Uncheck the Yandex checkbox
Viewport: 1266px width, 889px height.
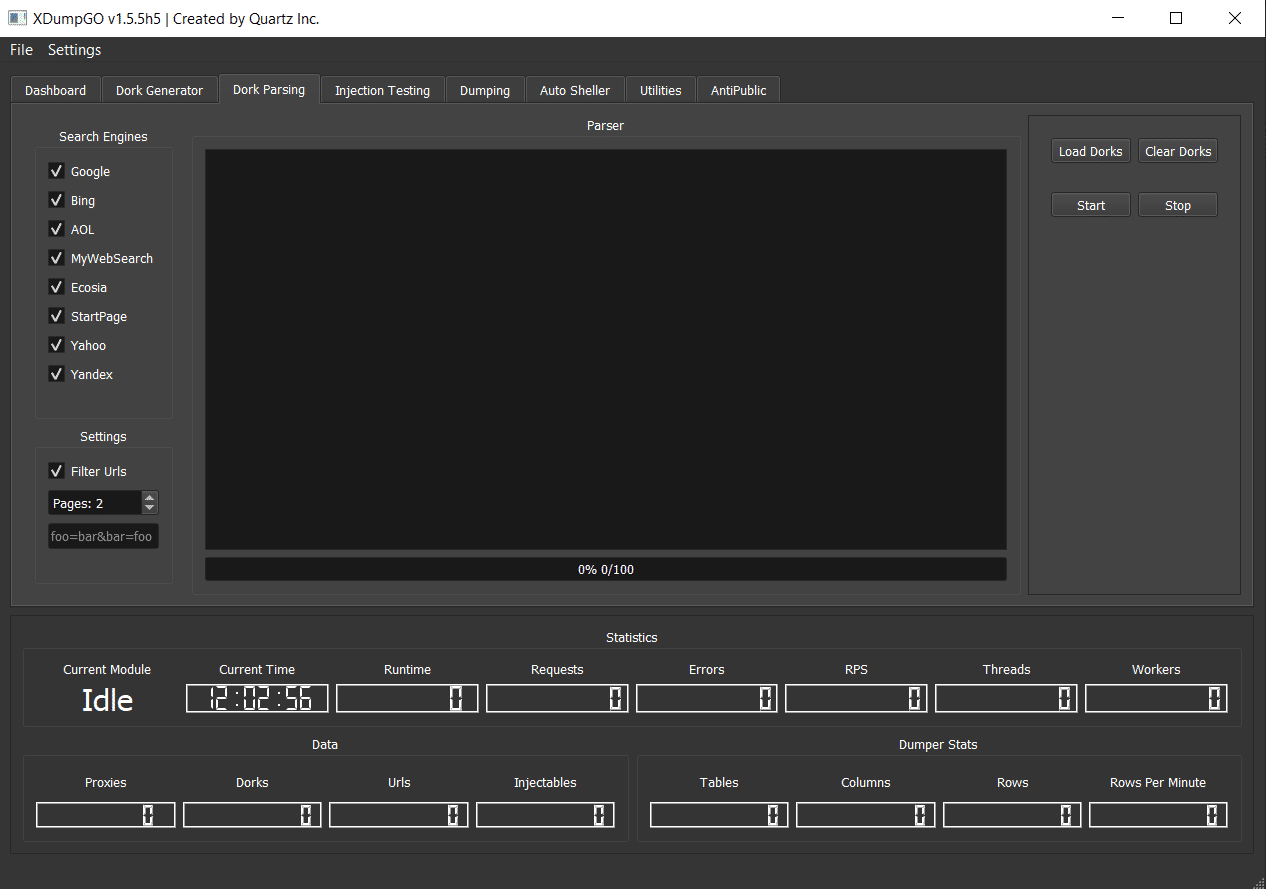(x=56, y=374)
